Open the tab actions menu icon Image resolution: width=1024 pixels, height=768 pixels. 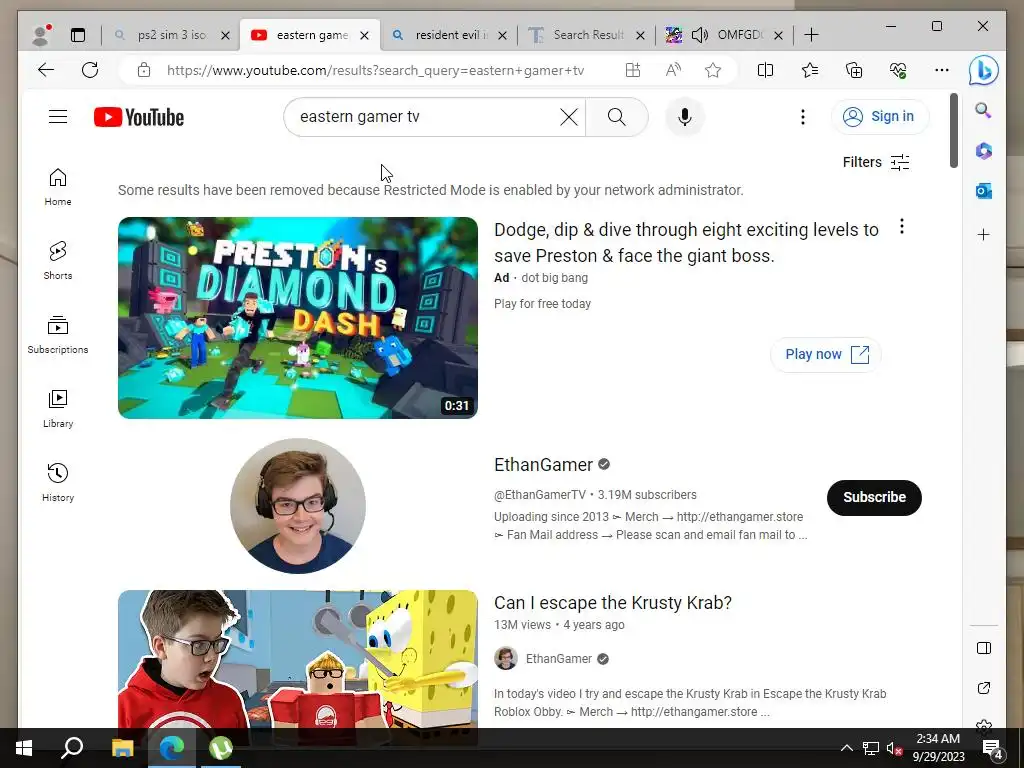click(78, 35)
